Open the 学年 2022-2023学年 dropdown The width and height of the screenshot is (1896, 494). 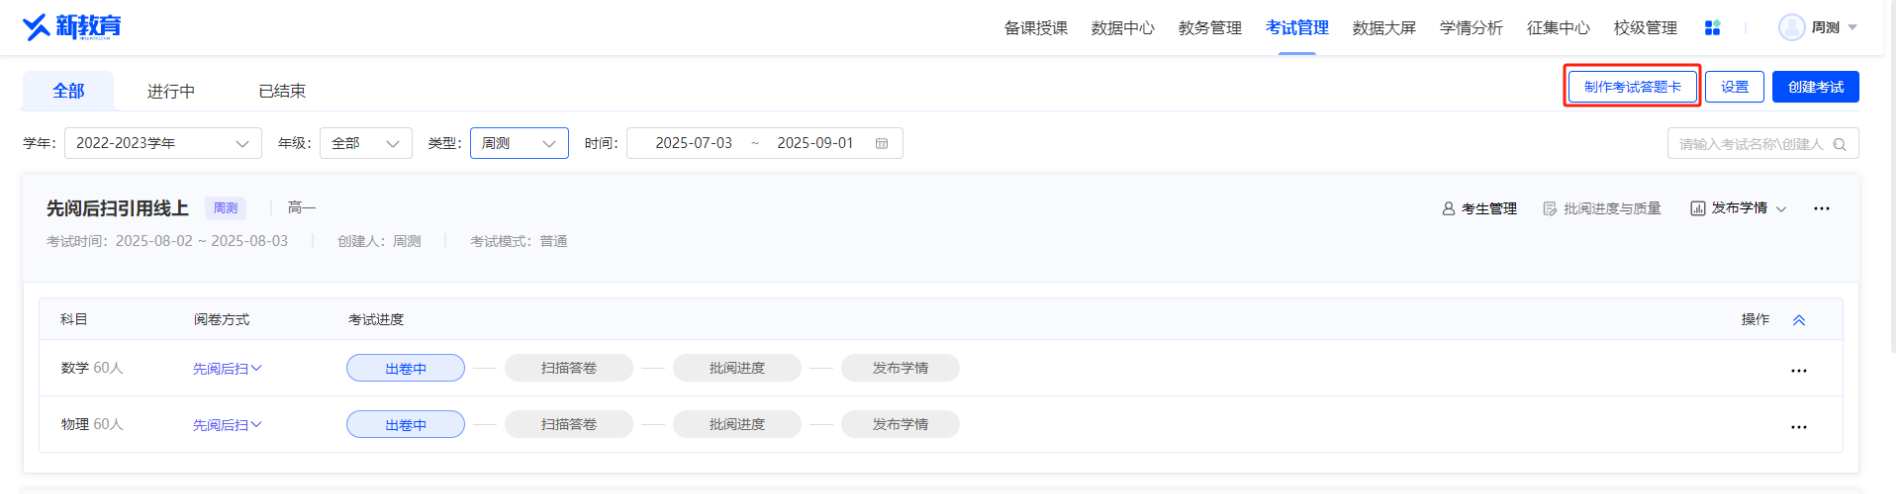point(163,143)
